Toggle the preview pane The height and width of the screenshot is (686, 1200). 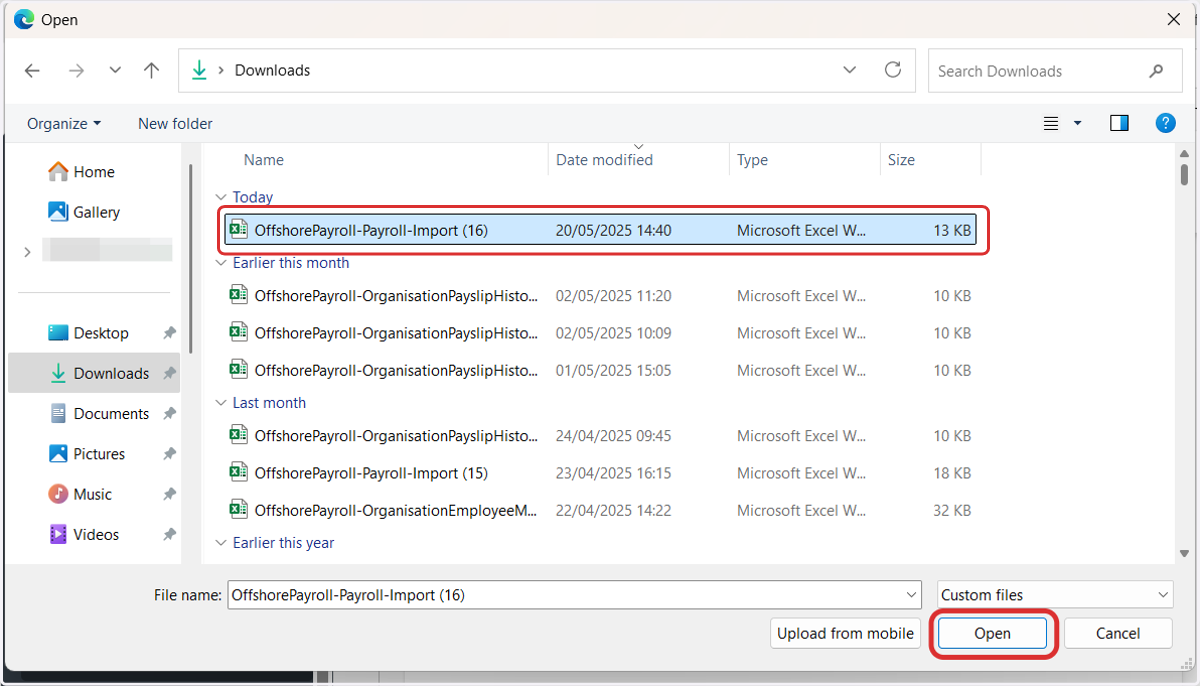pos(1119,124)
